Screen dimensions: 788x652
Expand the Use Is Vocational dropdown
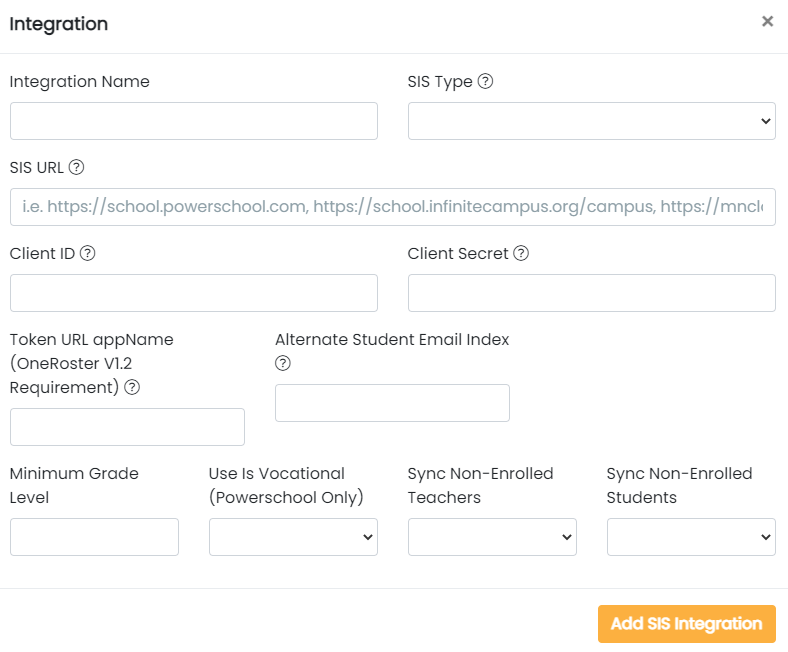click(x=293, y=537)
